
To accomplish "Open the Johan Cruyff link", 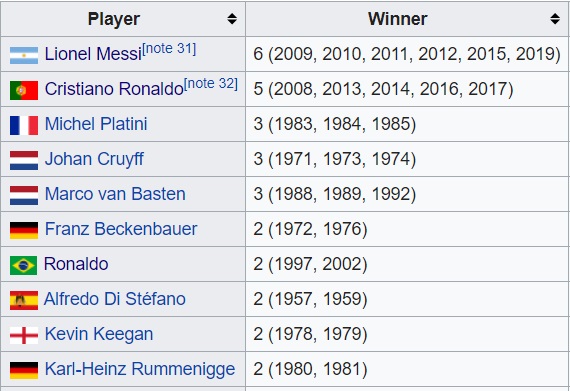I will click(x=94, y=160).
